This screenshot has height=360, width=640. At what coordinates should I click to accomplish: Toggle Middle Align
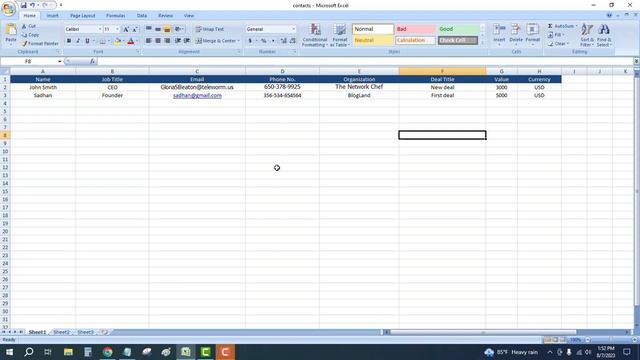[x=158, y=29]
